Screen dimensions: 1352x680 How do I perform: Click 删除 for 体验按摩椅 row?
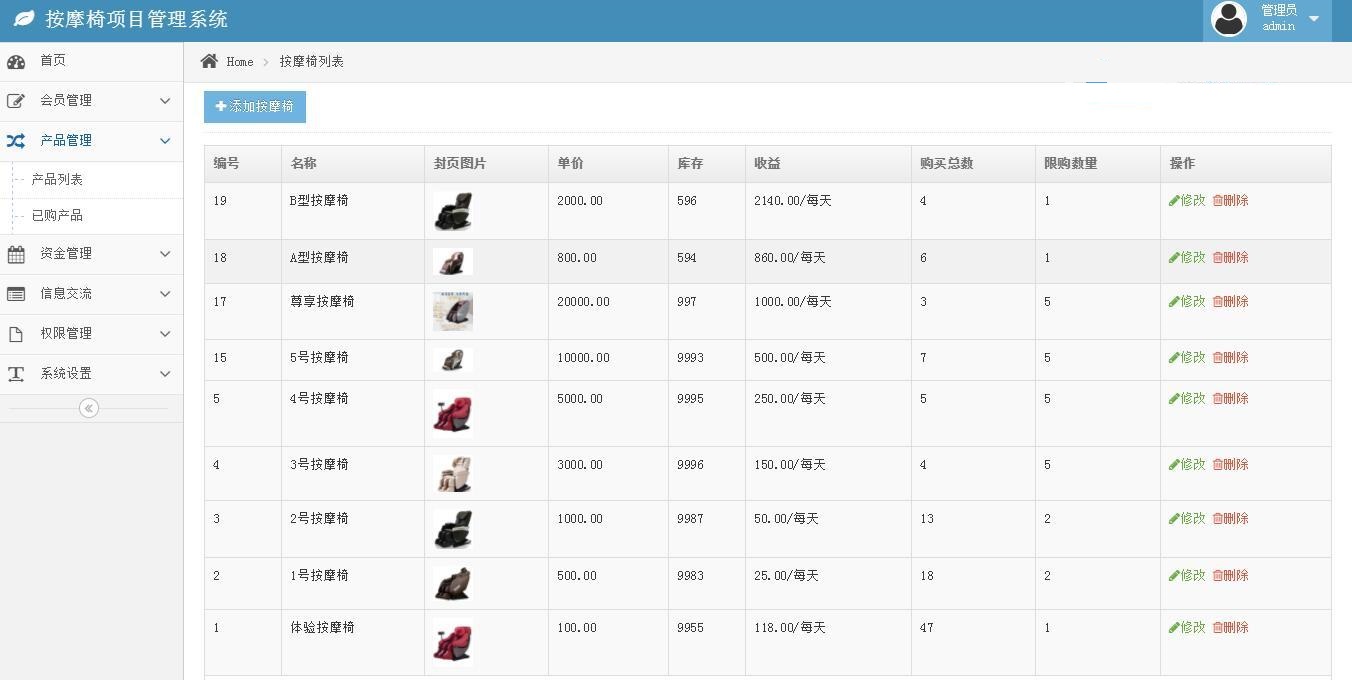[x=1230, y=628]
